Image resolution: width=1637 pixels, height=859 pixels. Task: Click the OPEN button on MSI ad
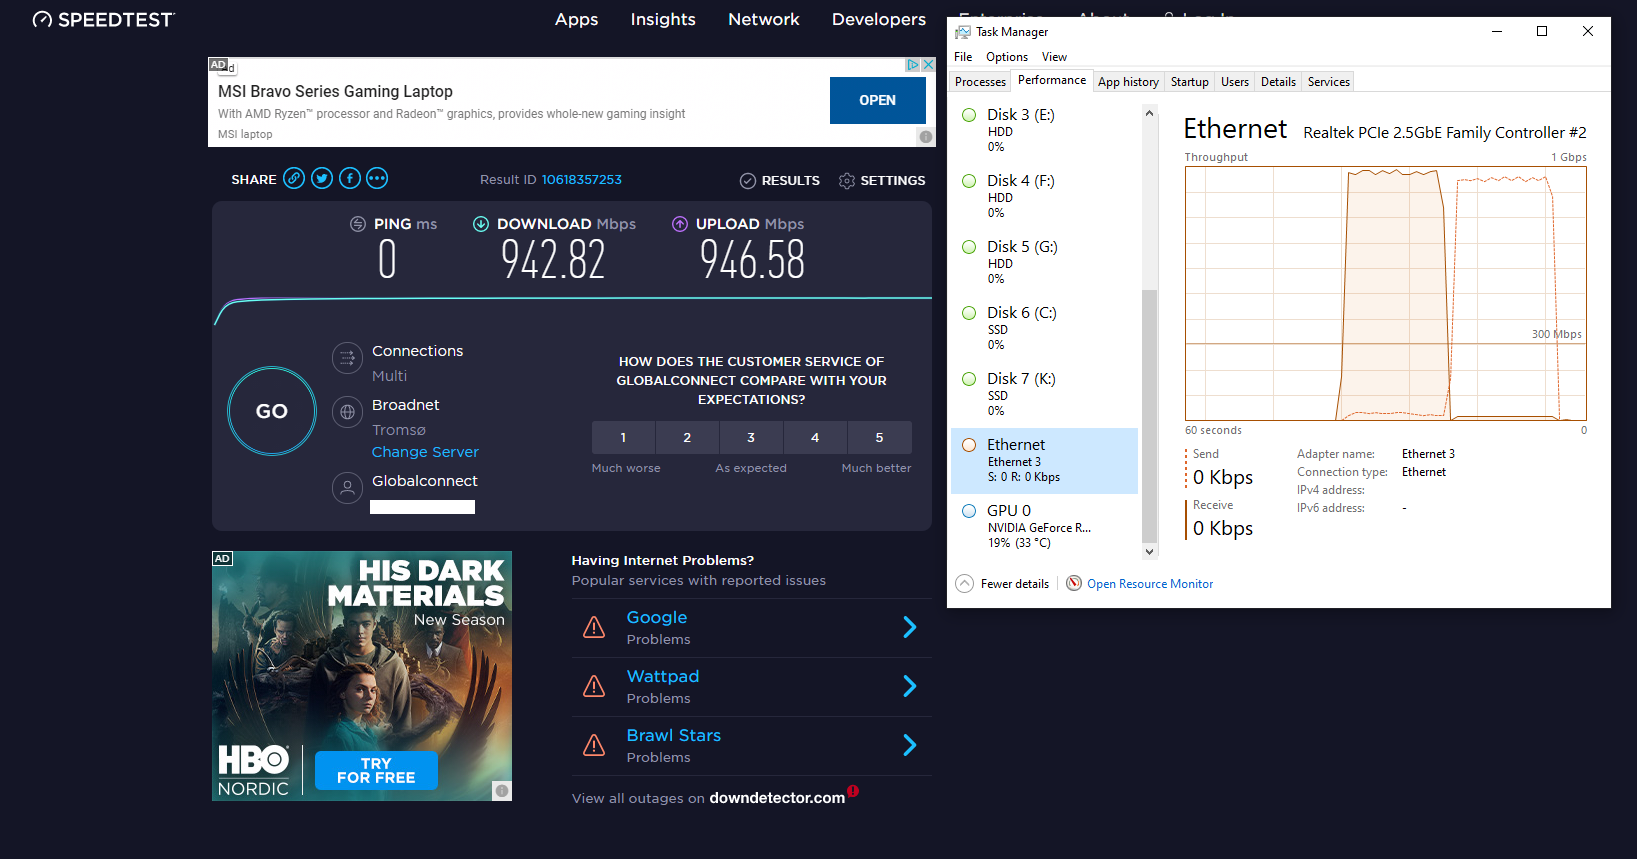878,100
